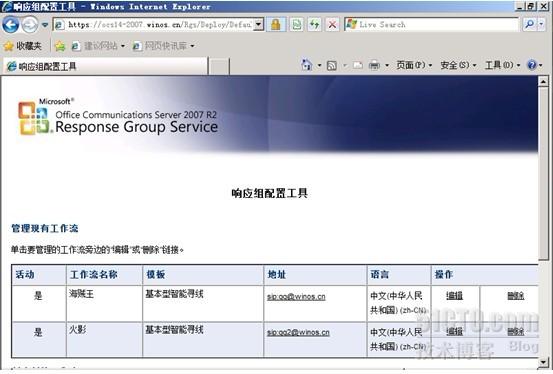Click 删除 link for 海贼王 workflow
The image size is (553, 374).
click(516, 296)
